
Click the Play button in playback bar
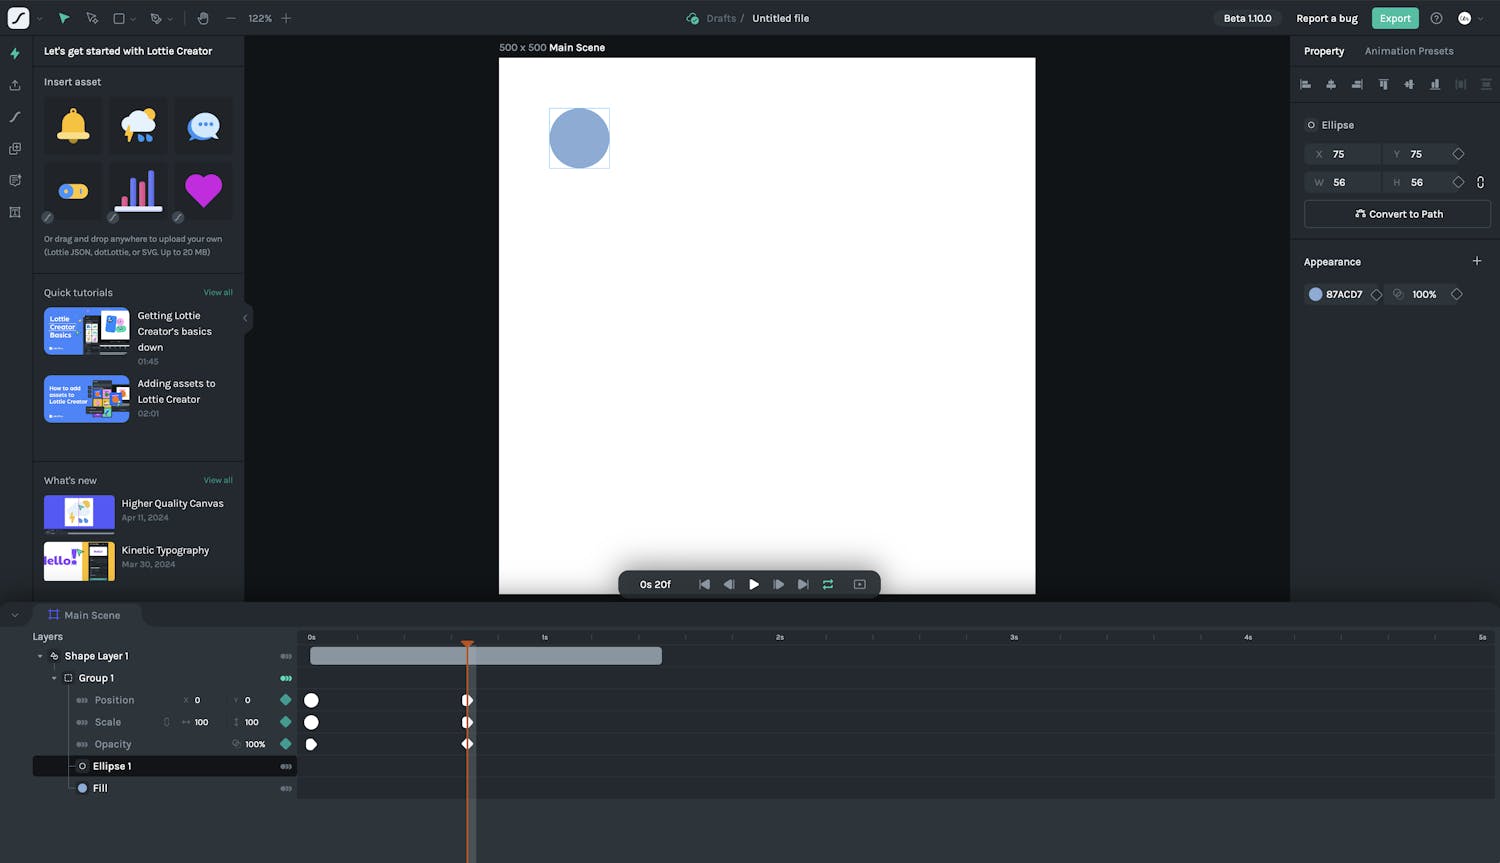pyautogui.click(x=754, y=584)
